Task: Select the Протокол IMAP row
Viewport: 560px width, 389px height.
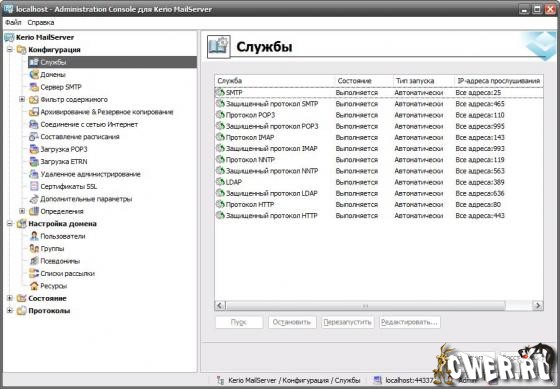Action: click(x=379, y=138)
